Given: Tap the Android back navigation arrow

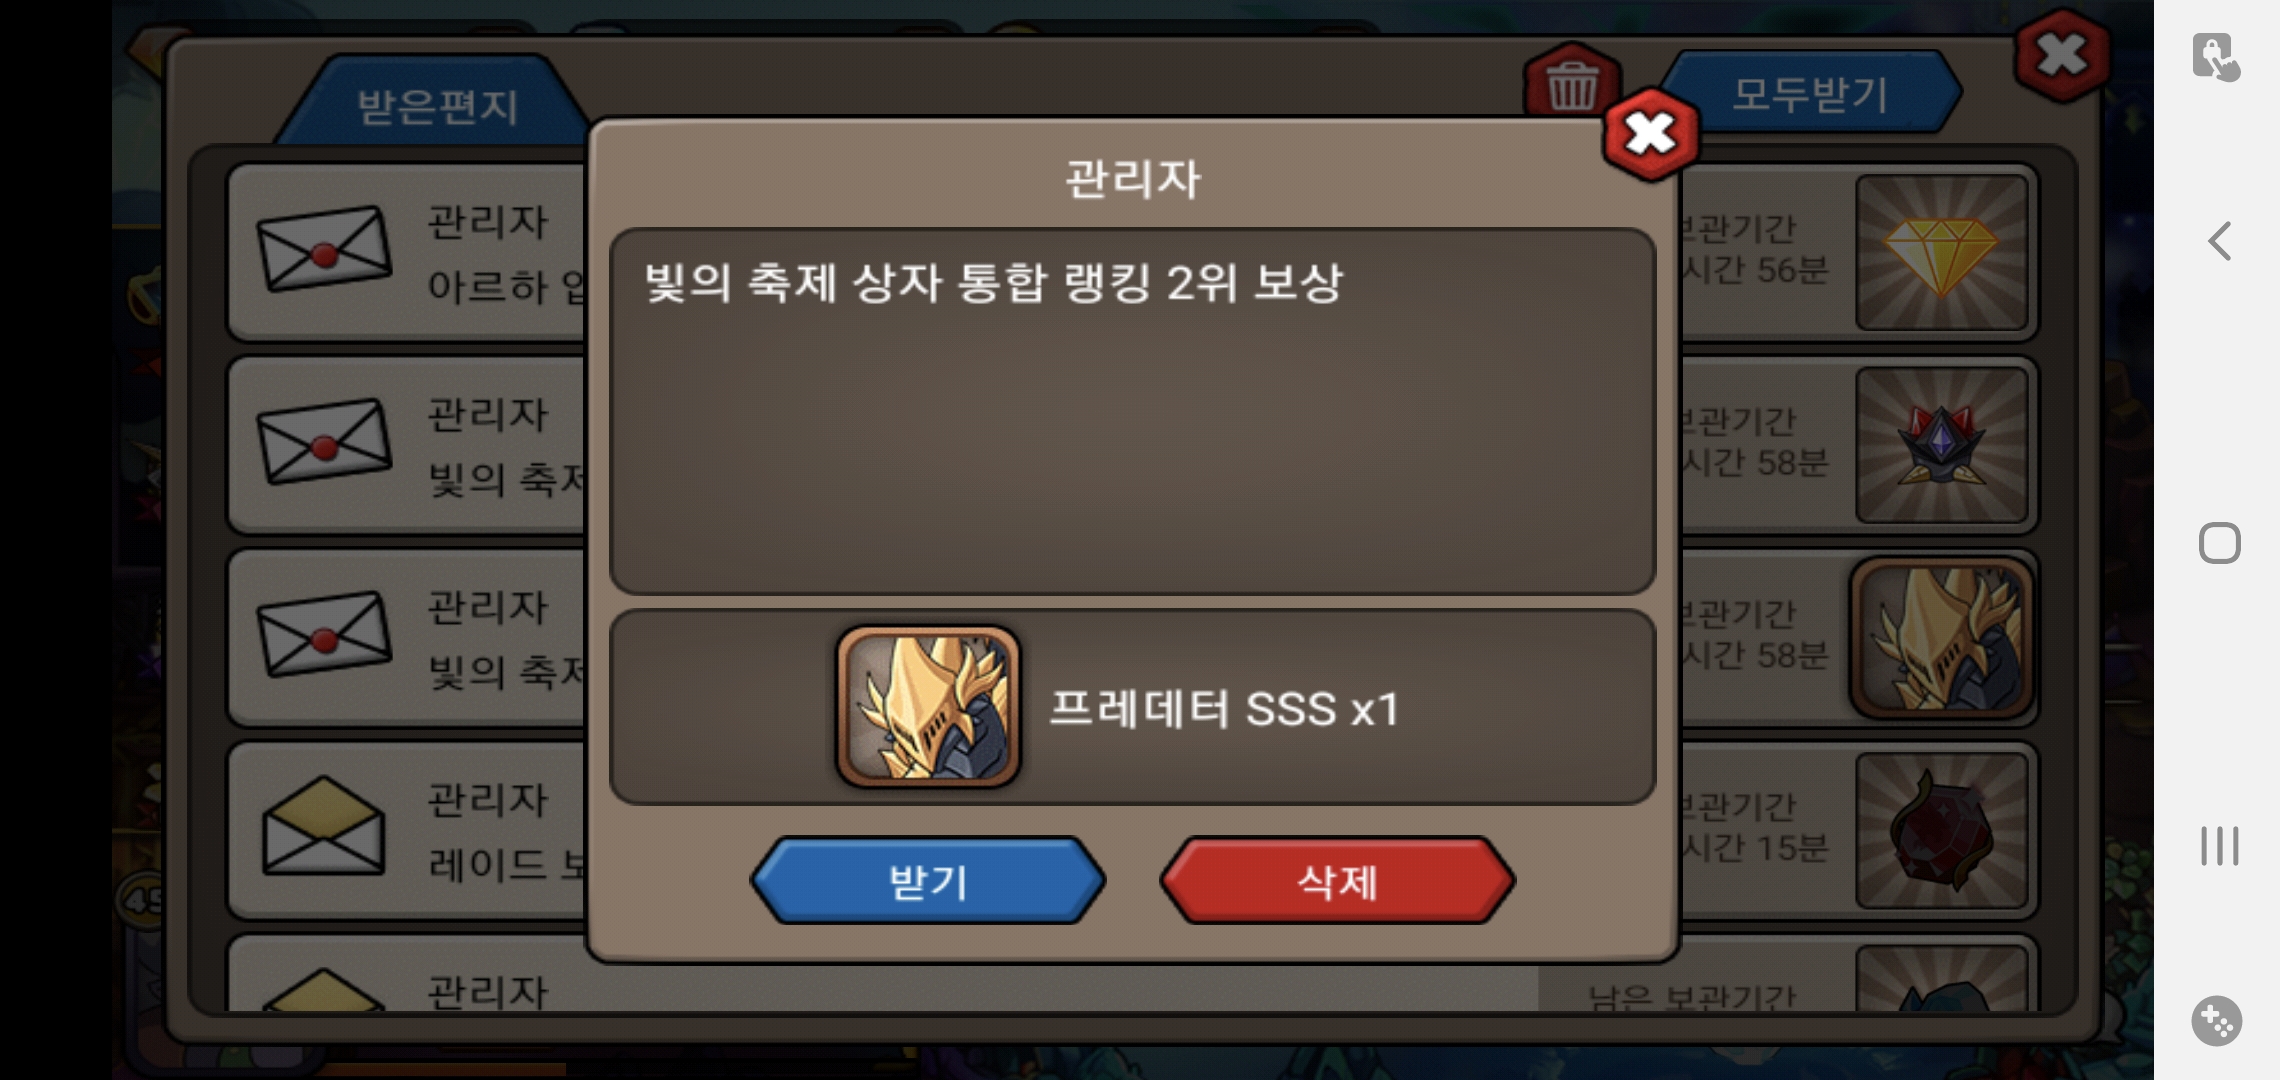Looking at the screenshot, I should point(2220,241).
